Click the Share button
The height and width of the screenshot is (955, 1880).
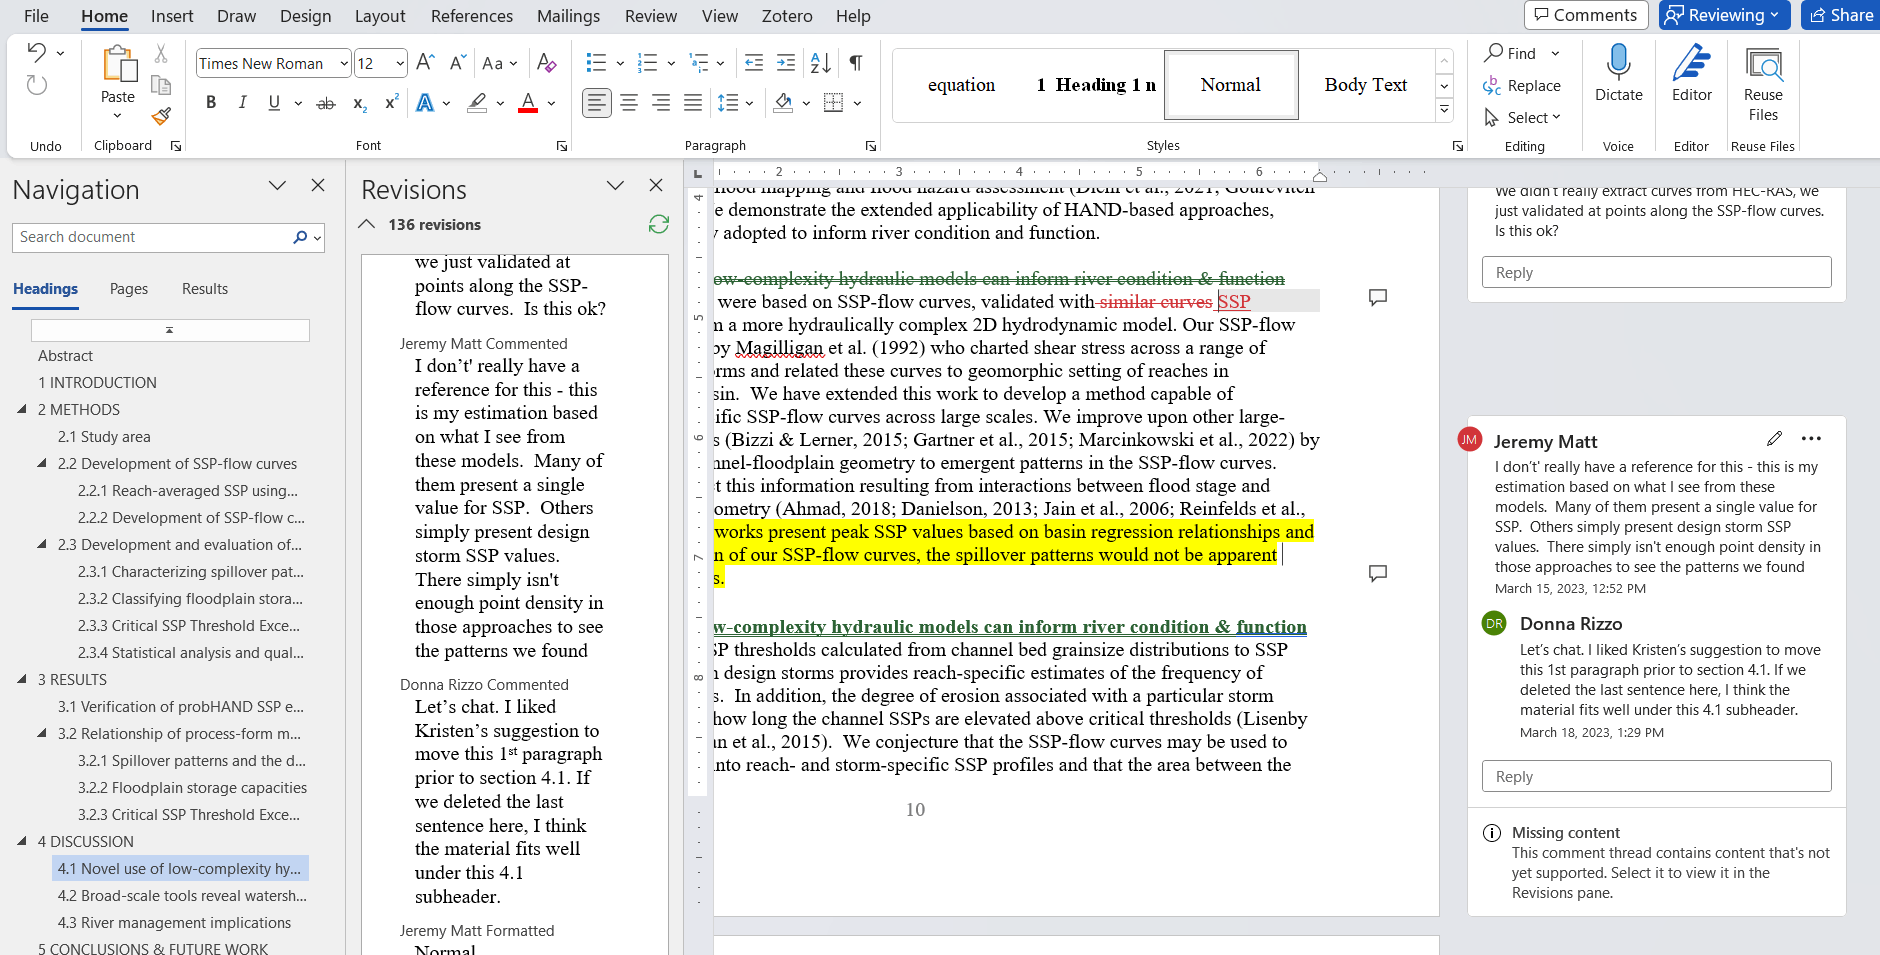(1841, 15)
